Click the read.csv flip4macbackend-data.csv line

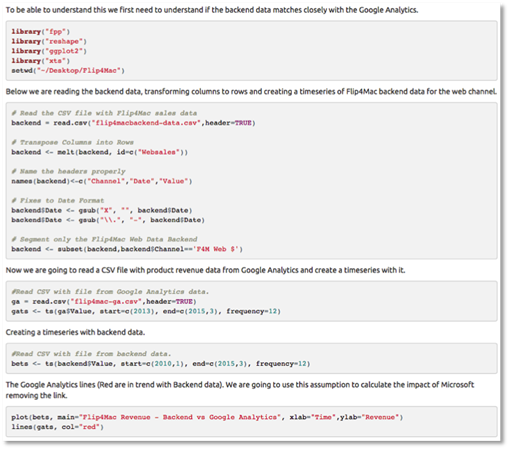[133, 123]
